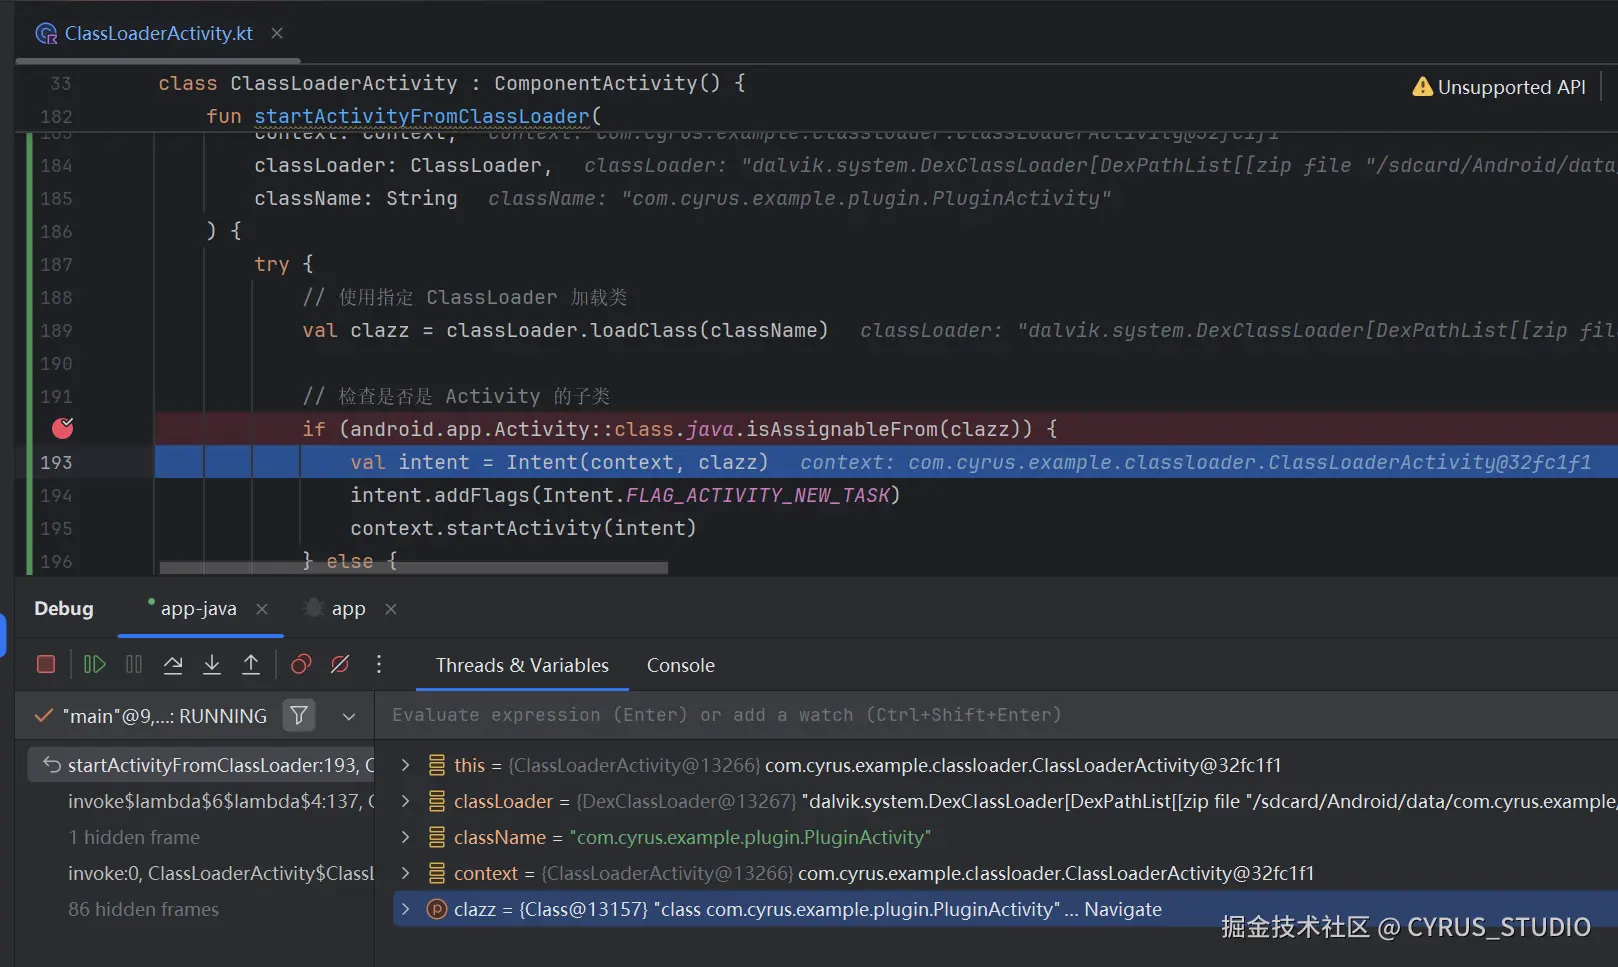Stop the debug session
The width and height of the screenshot is (1618, 967).
(x=46, y=664)
